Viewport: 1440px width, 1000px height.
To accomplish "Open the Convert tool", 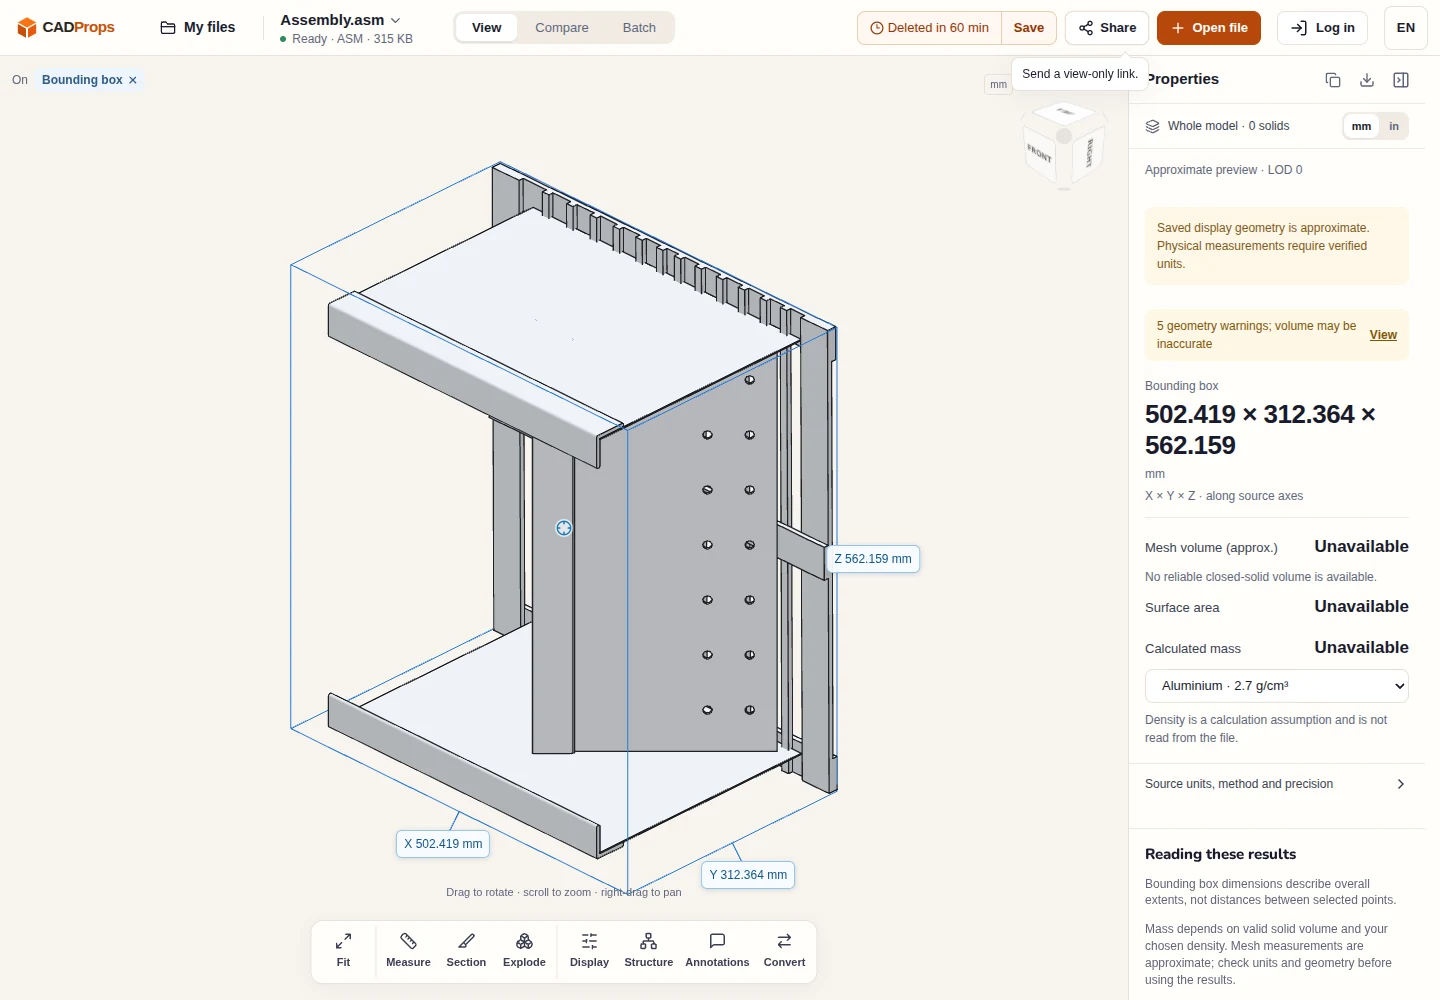I will (784, 950).
